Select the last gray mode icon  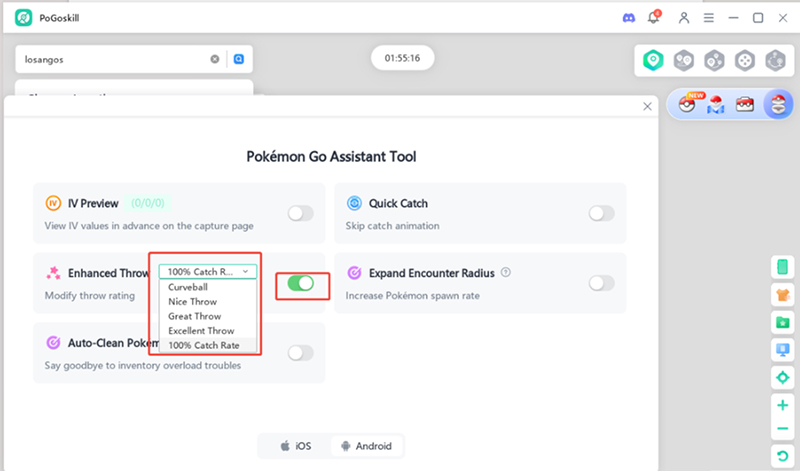(776, 60)
